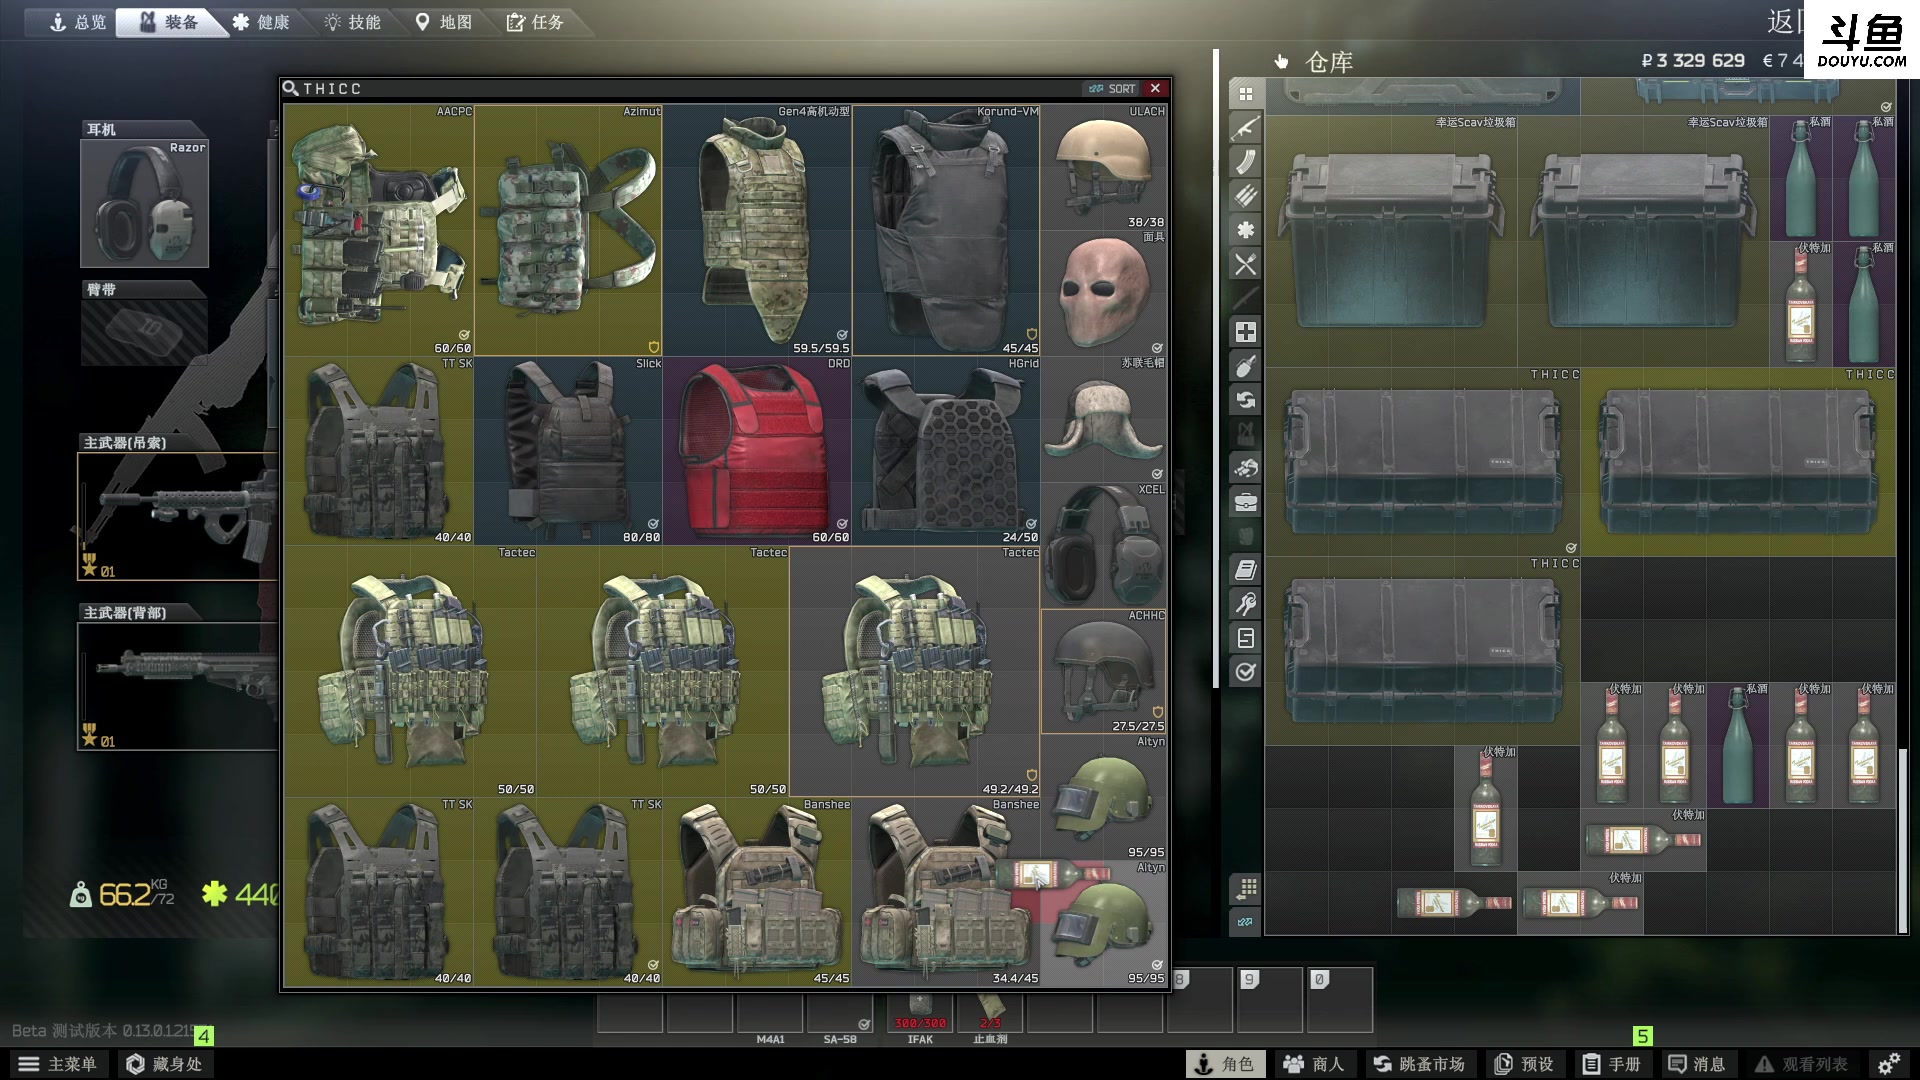The width and height of the screenshot is (1920, 1080).
Task: Select the 苏联毛帽 ushanka hat
Action: (1104, 419)
